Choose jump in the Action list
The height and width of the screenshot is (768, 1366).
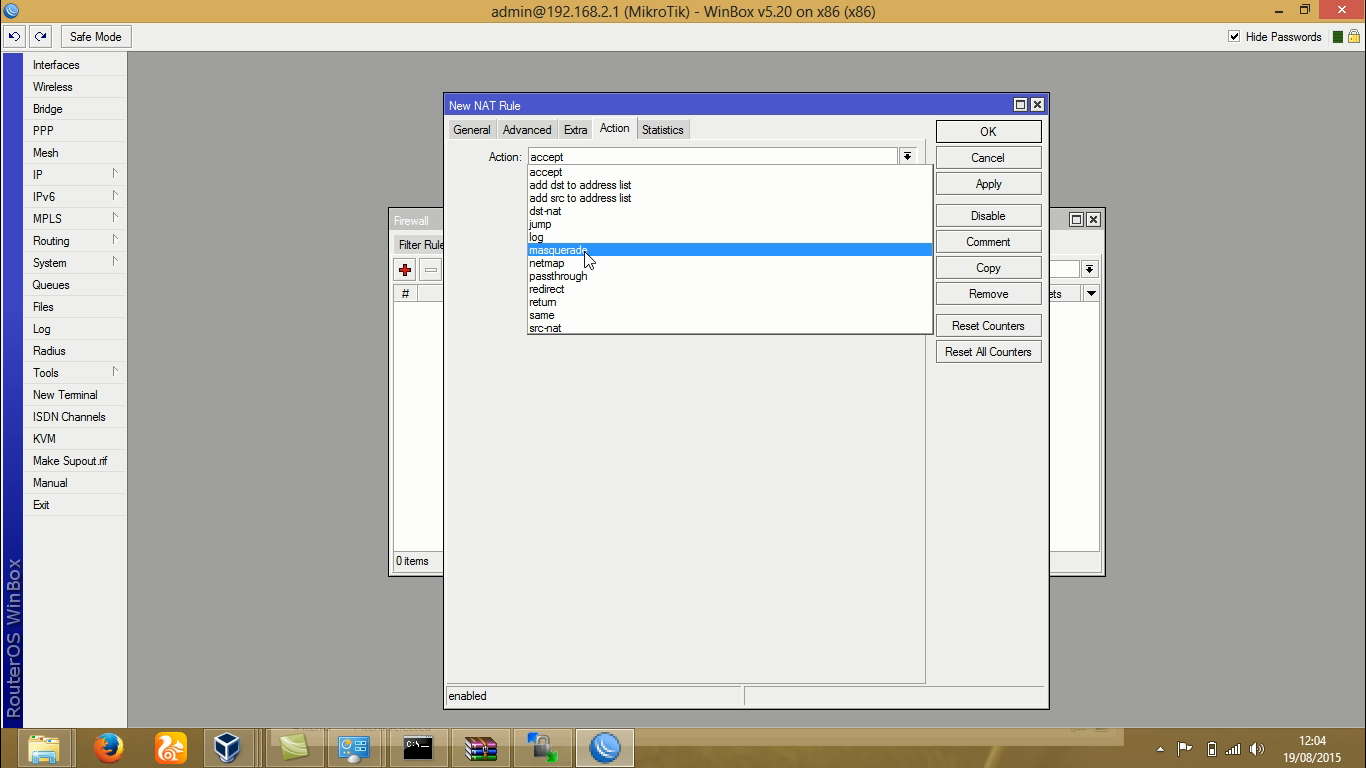[730, 224]
